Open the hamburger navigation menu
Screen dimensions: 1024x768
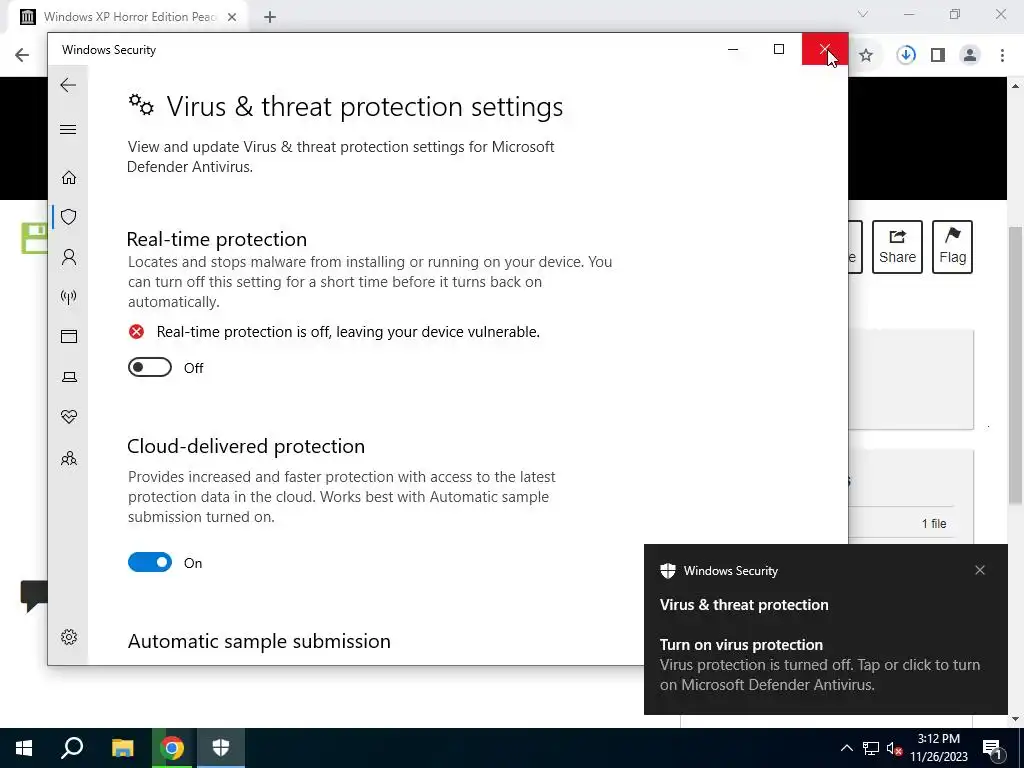[68, 129]
